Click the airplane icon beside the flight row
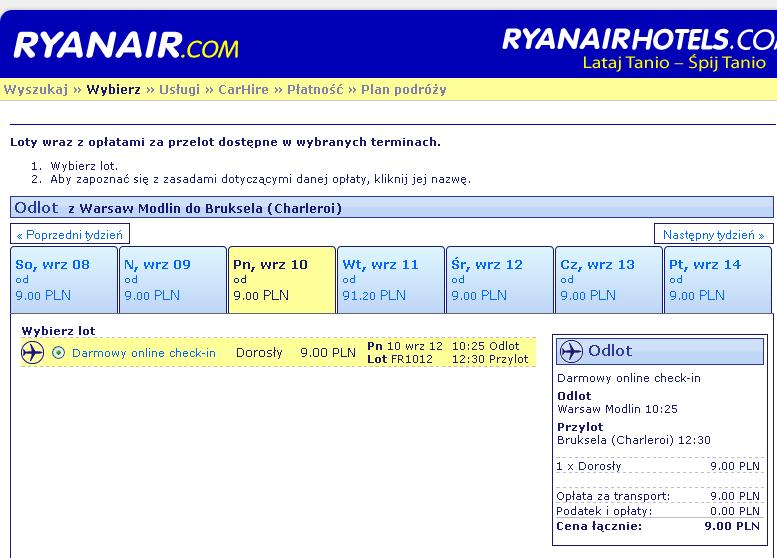The height and width of the screenshot is (558, 777). 33,353
